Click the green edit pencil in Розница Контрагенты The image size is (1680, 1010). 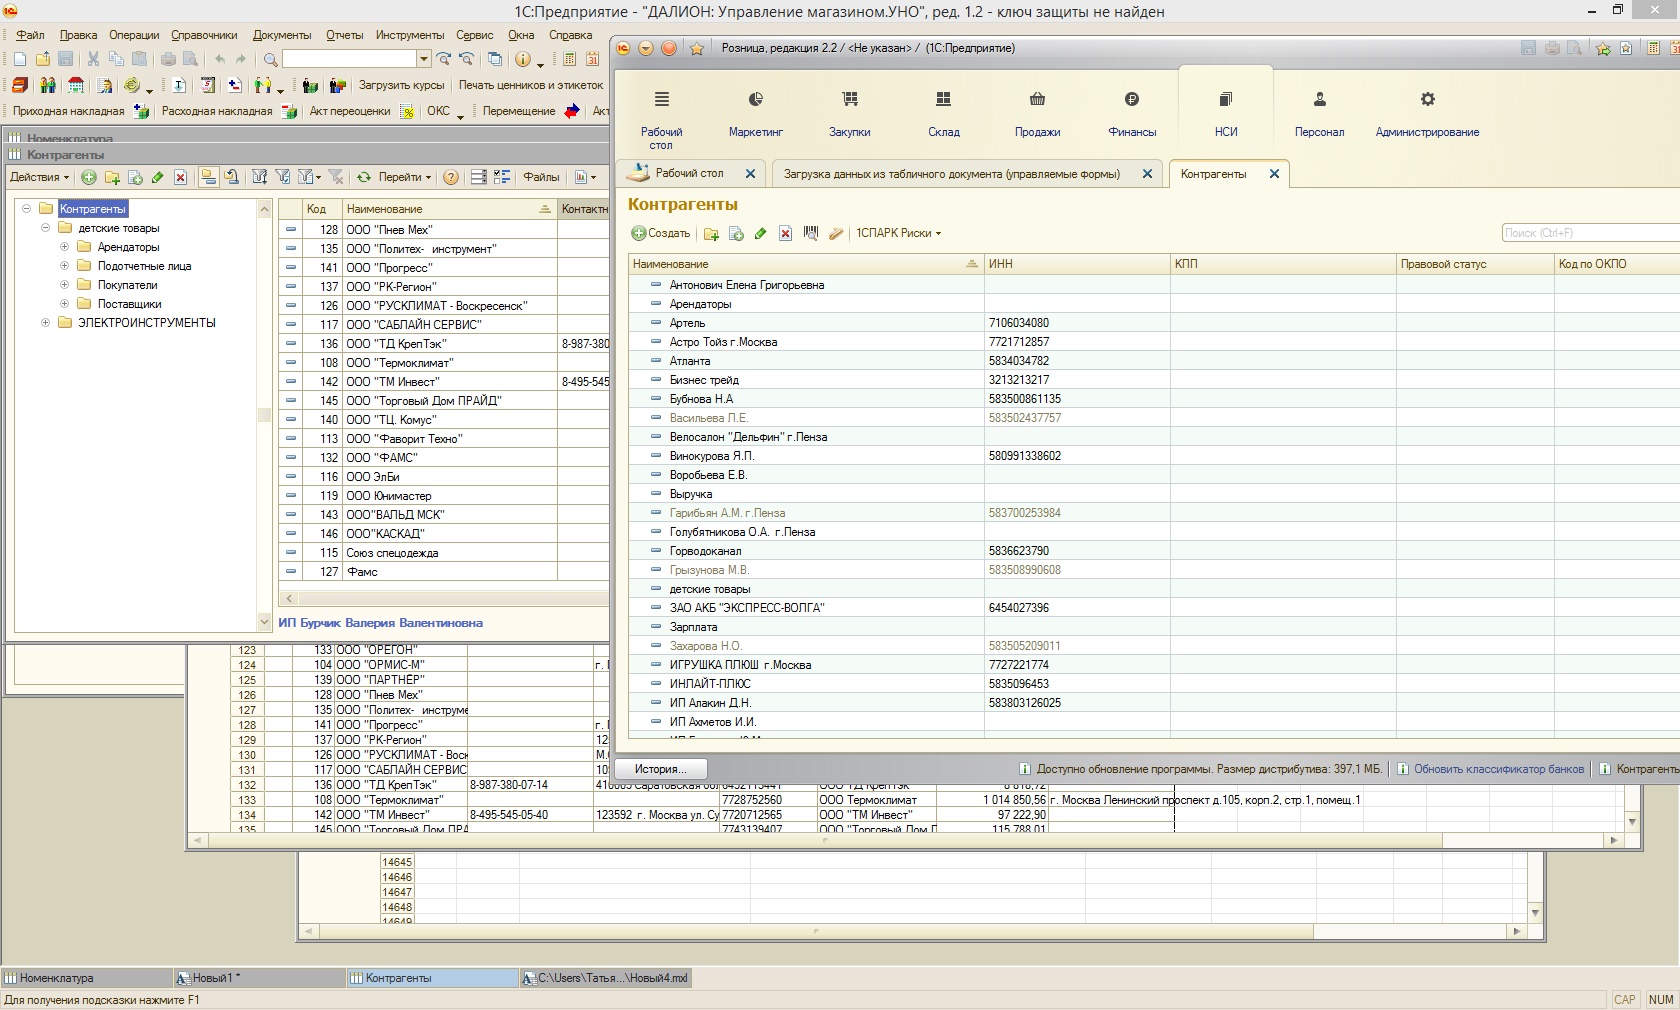click(760, 233)
